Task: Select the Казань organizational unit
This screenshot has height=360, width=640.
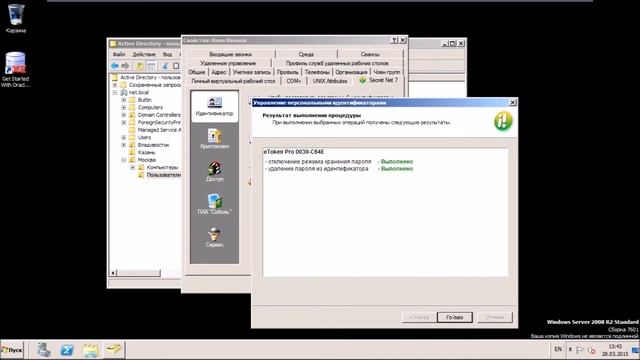Action: tap(142, 152)
